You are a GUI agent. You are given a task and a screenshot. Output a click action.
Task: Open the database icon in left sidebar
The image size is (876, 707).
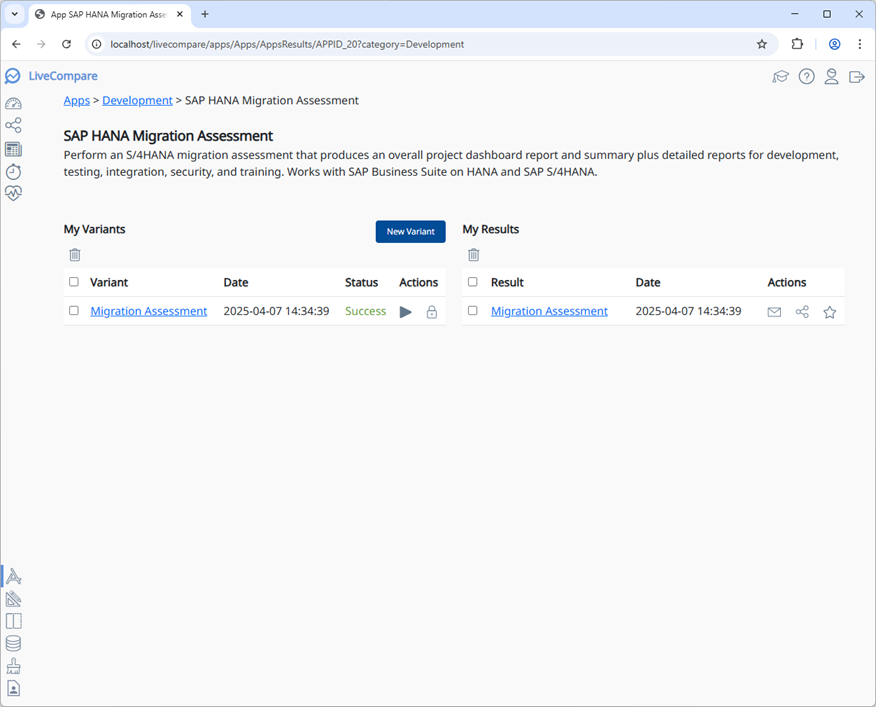tap(13, 643)
